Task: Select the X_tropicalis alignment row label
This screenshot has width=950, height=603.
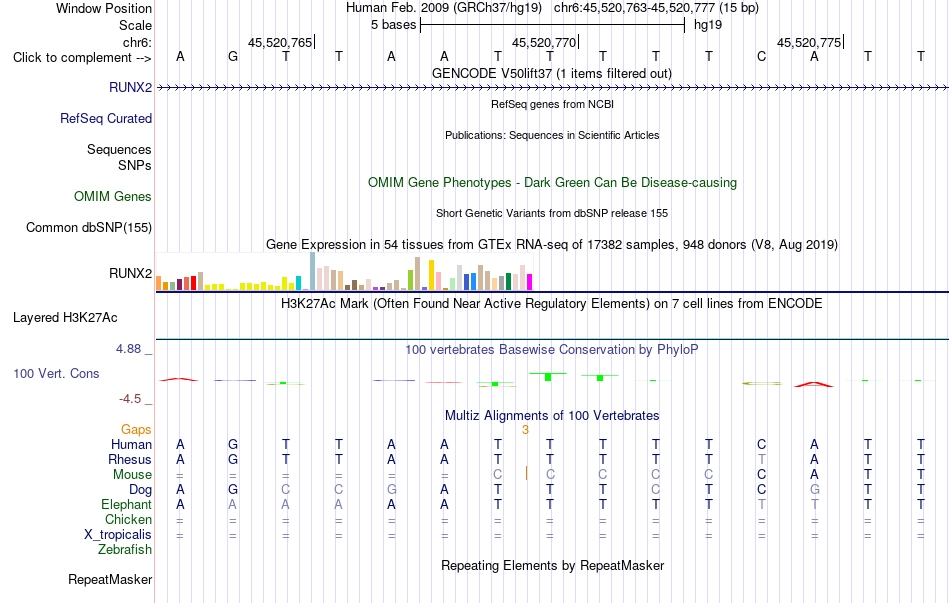Action: coord(118,535)
